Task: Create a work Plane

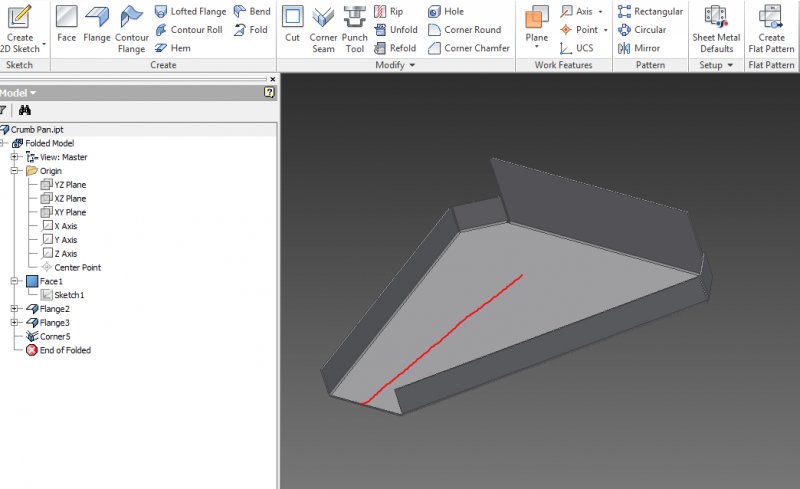Action: click(x=537, y=23)
